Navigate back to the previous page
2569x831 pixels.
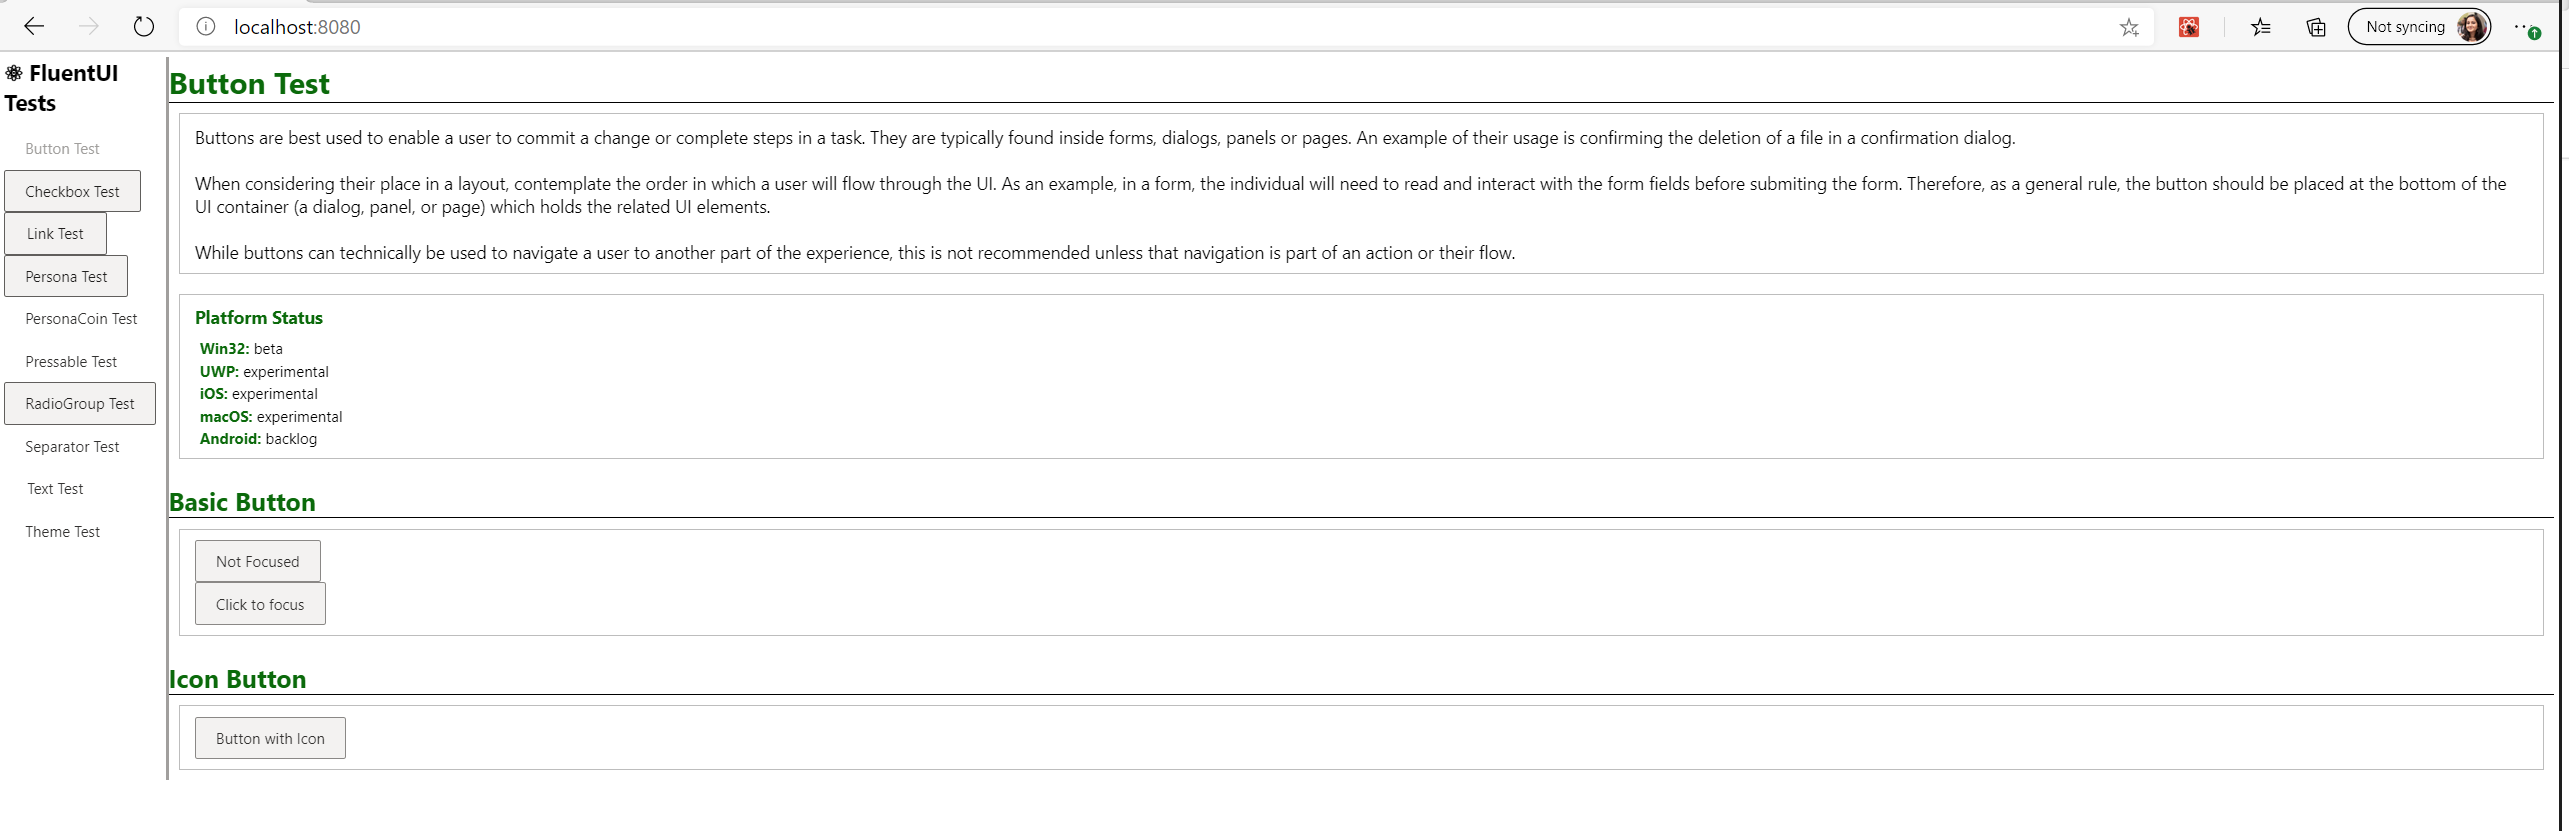[34, 27]
